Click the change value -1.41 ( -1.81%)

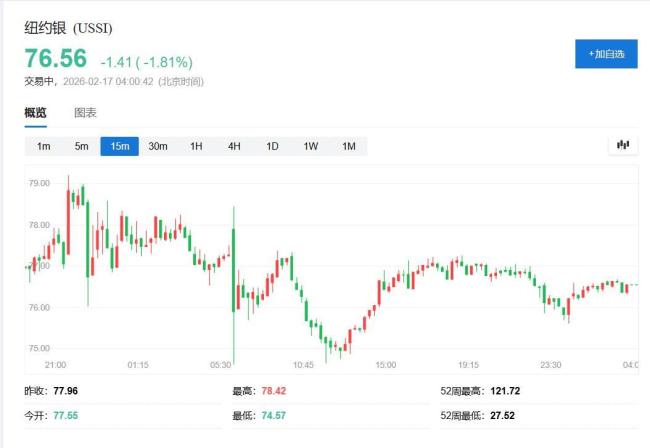tap(147, 62)
